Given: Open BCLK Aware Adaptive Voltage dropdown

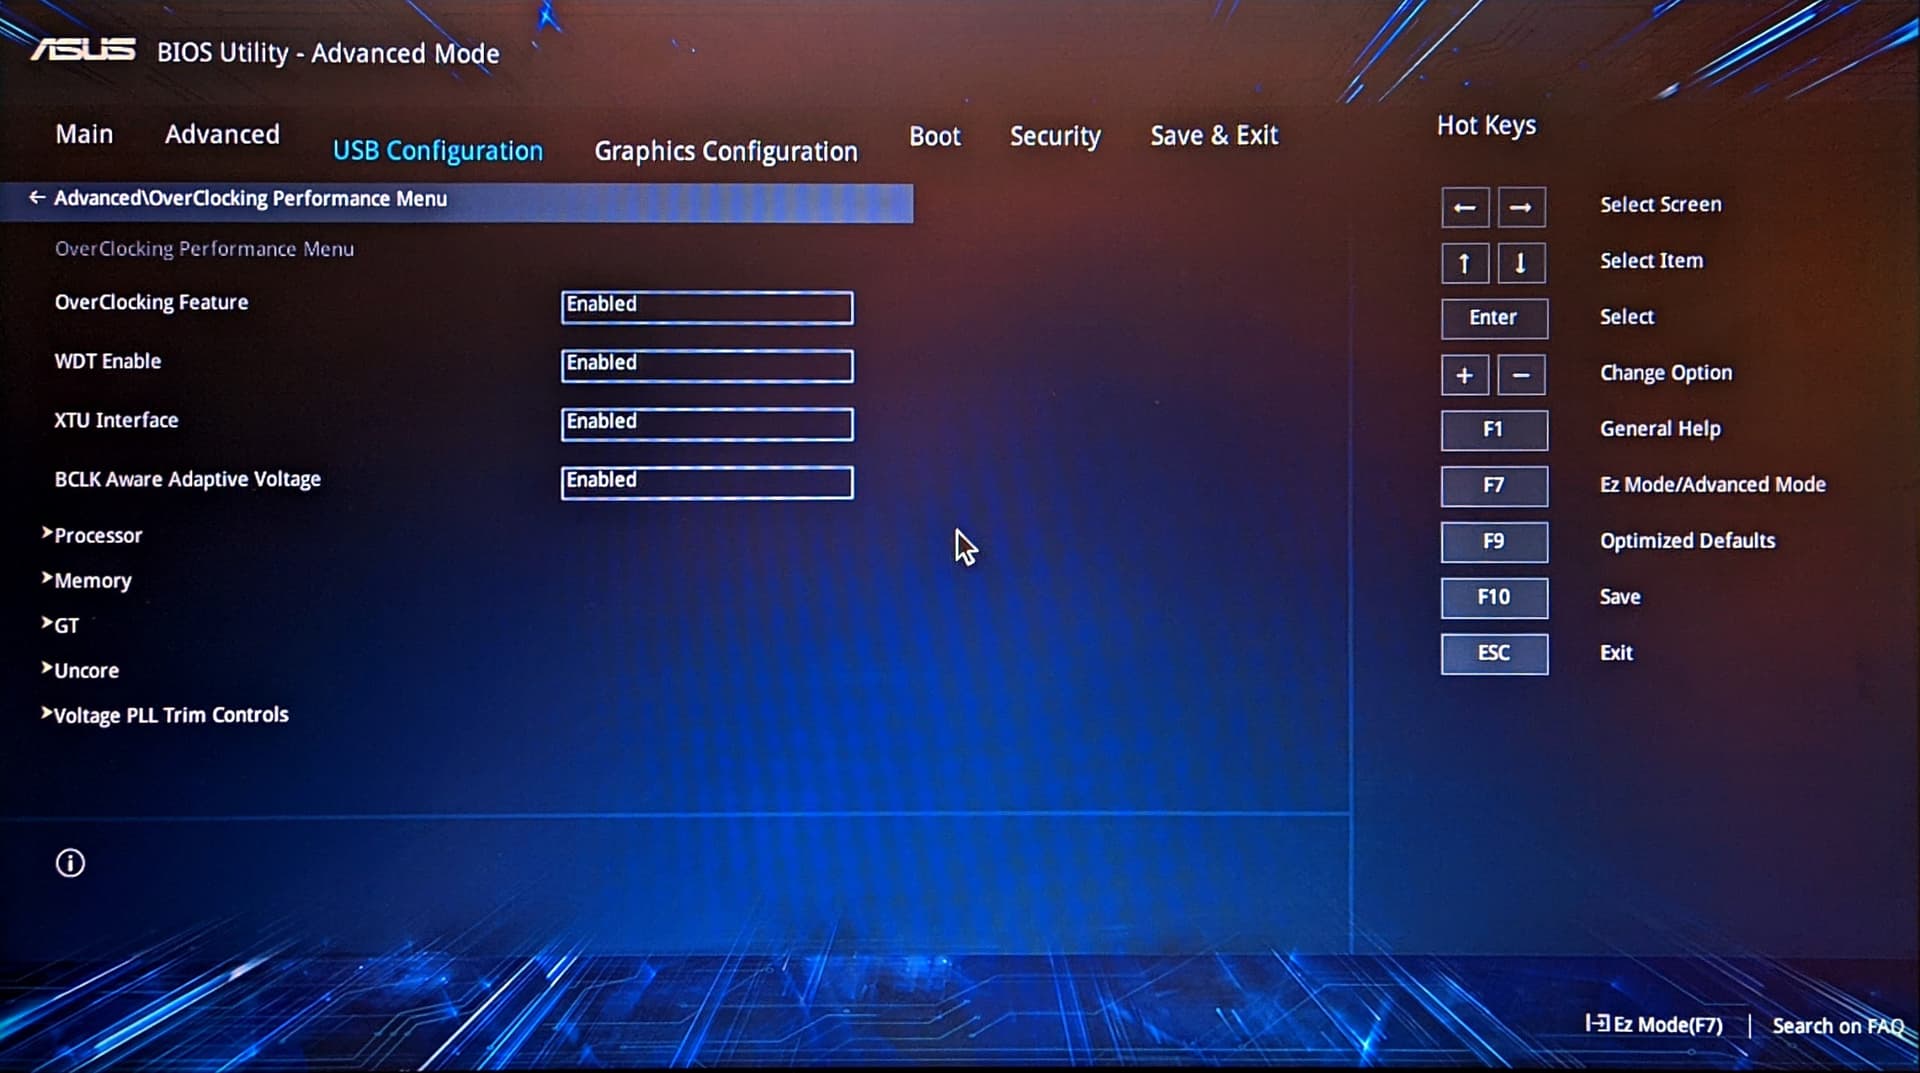Looking at the screenshot, I should 707,483.
